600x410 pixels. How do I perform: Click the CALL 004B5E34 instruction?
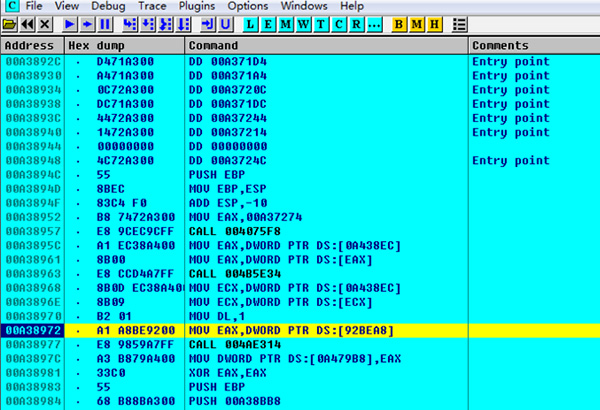[x=235, y=274]
